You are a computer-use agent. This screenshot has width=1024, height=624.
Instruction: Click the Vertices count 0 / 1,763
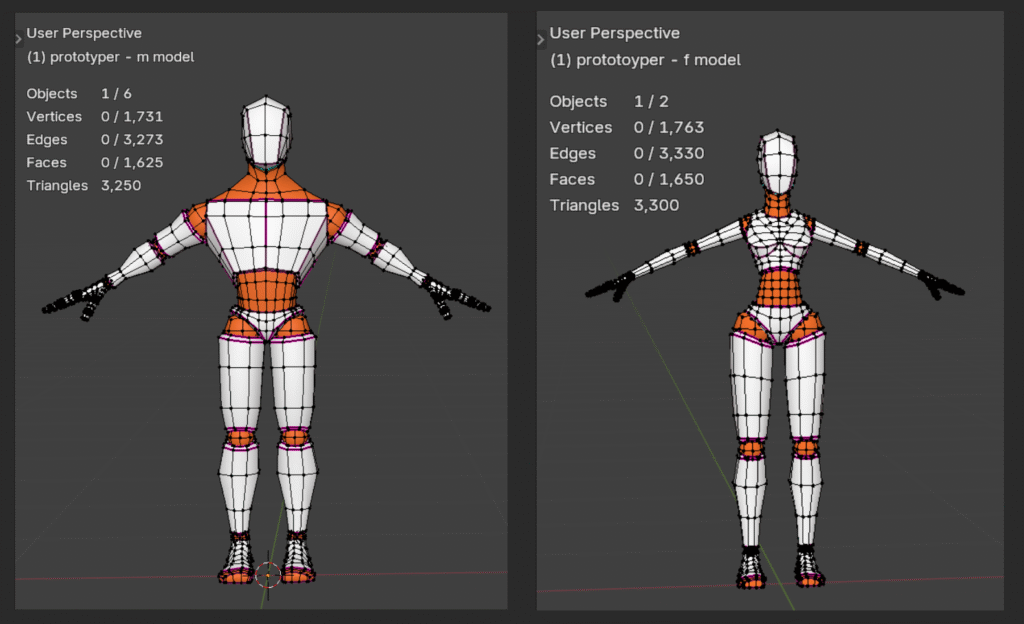669,128
